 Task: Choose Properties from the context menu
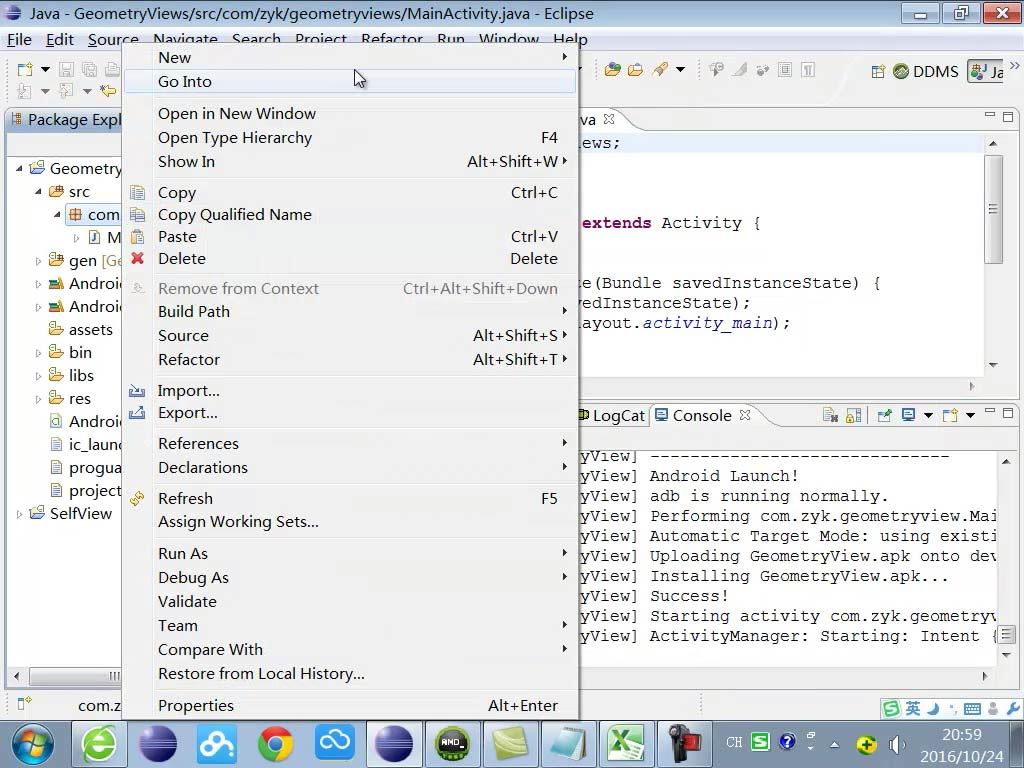[x=195, y=705]
